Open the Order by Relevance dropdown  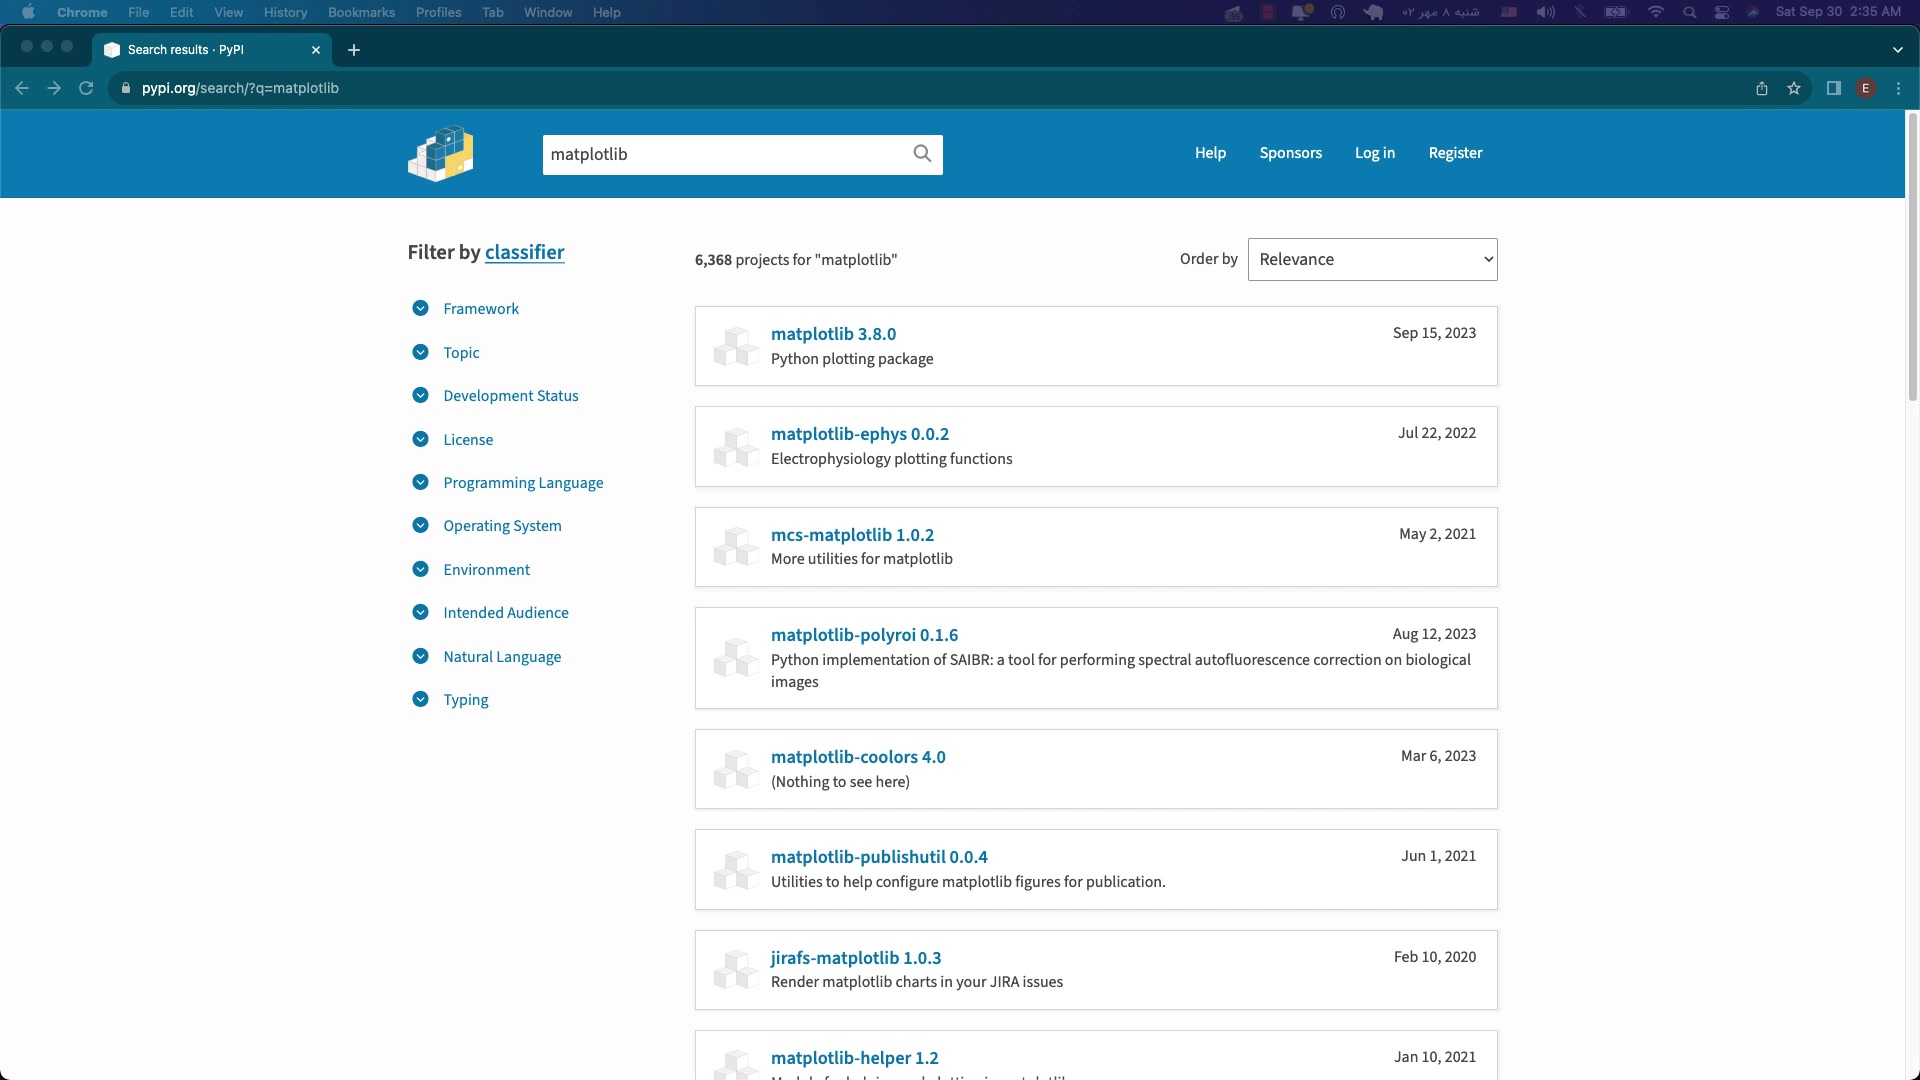(x=1372, y=259)
